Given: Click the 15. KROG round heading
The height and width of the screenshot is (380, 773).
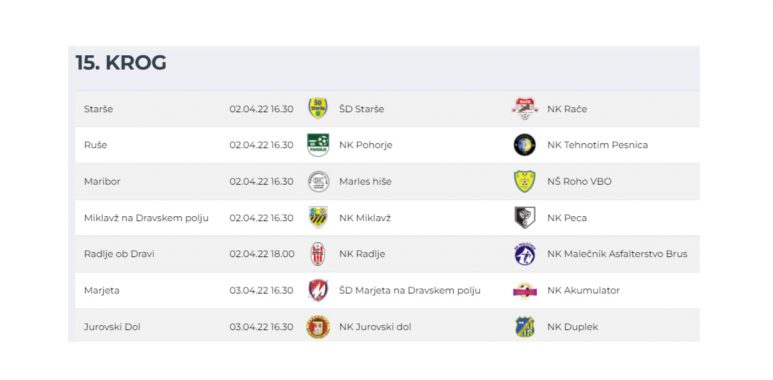Looking at the screenshot, I should (x=121, y=63).
